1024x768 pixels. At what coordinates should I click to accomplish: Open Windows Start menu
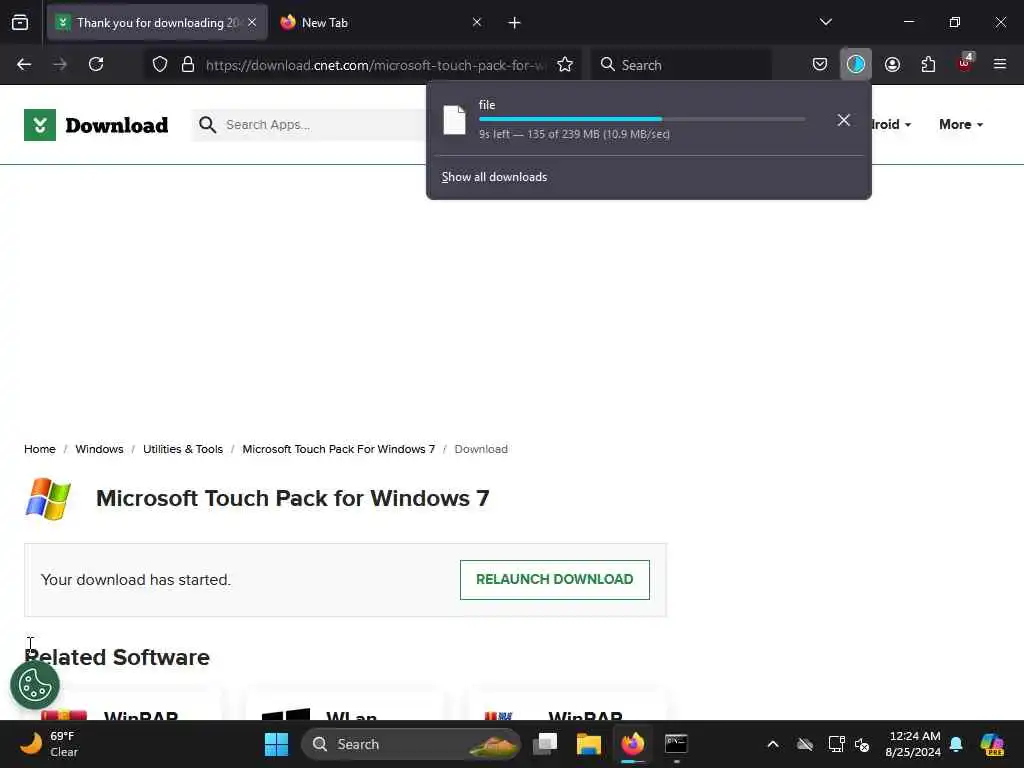coord(276,744)
